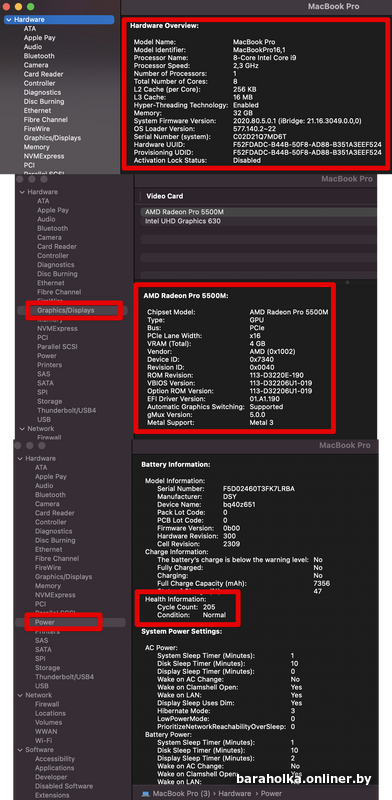Select NVMExpress in Battery Information window sidebar

click(x=55, y=595)
